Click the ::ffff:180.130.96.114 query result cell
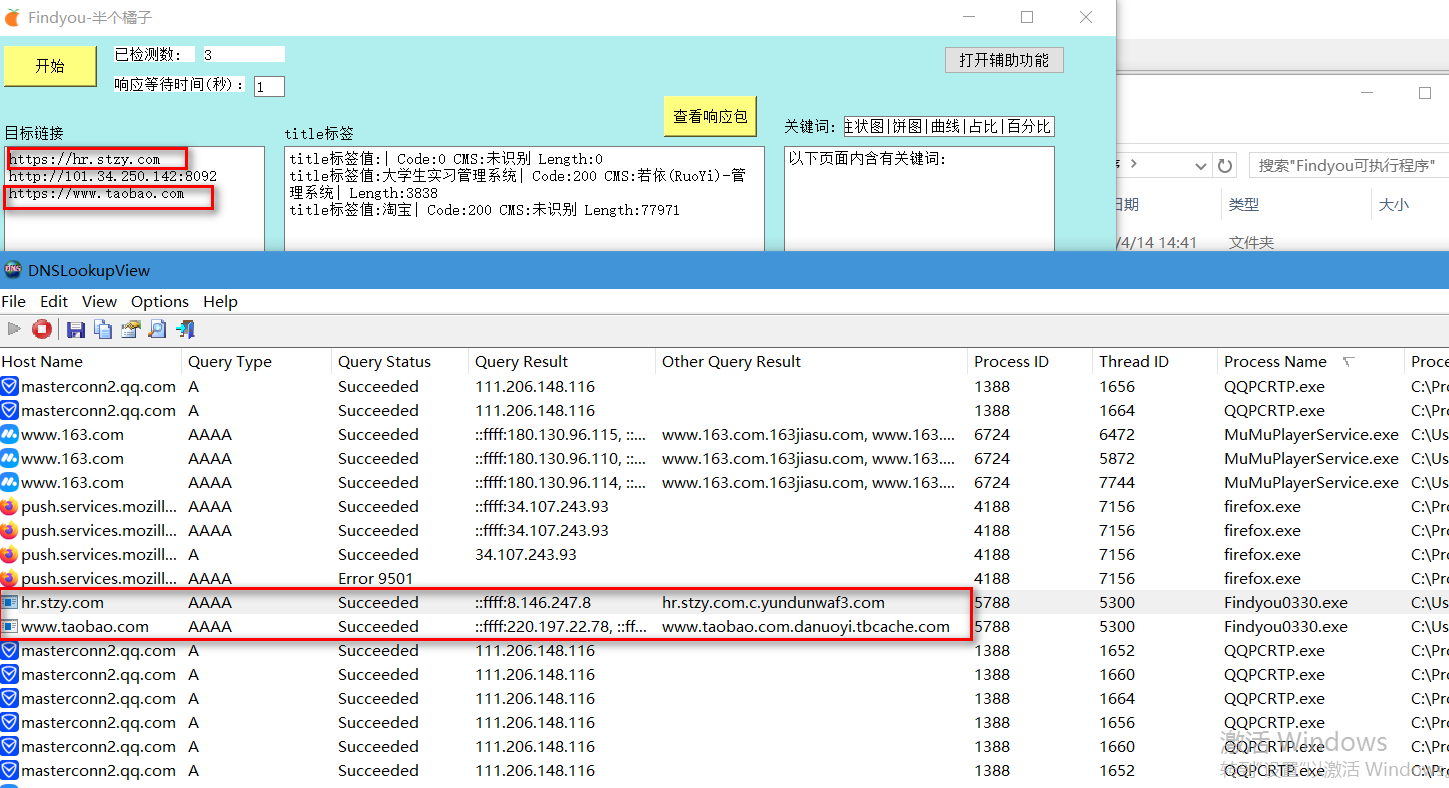This screenshot has width=1449, height=788. pos(561,482)
